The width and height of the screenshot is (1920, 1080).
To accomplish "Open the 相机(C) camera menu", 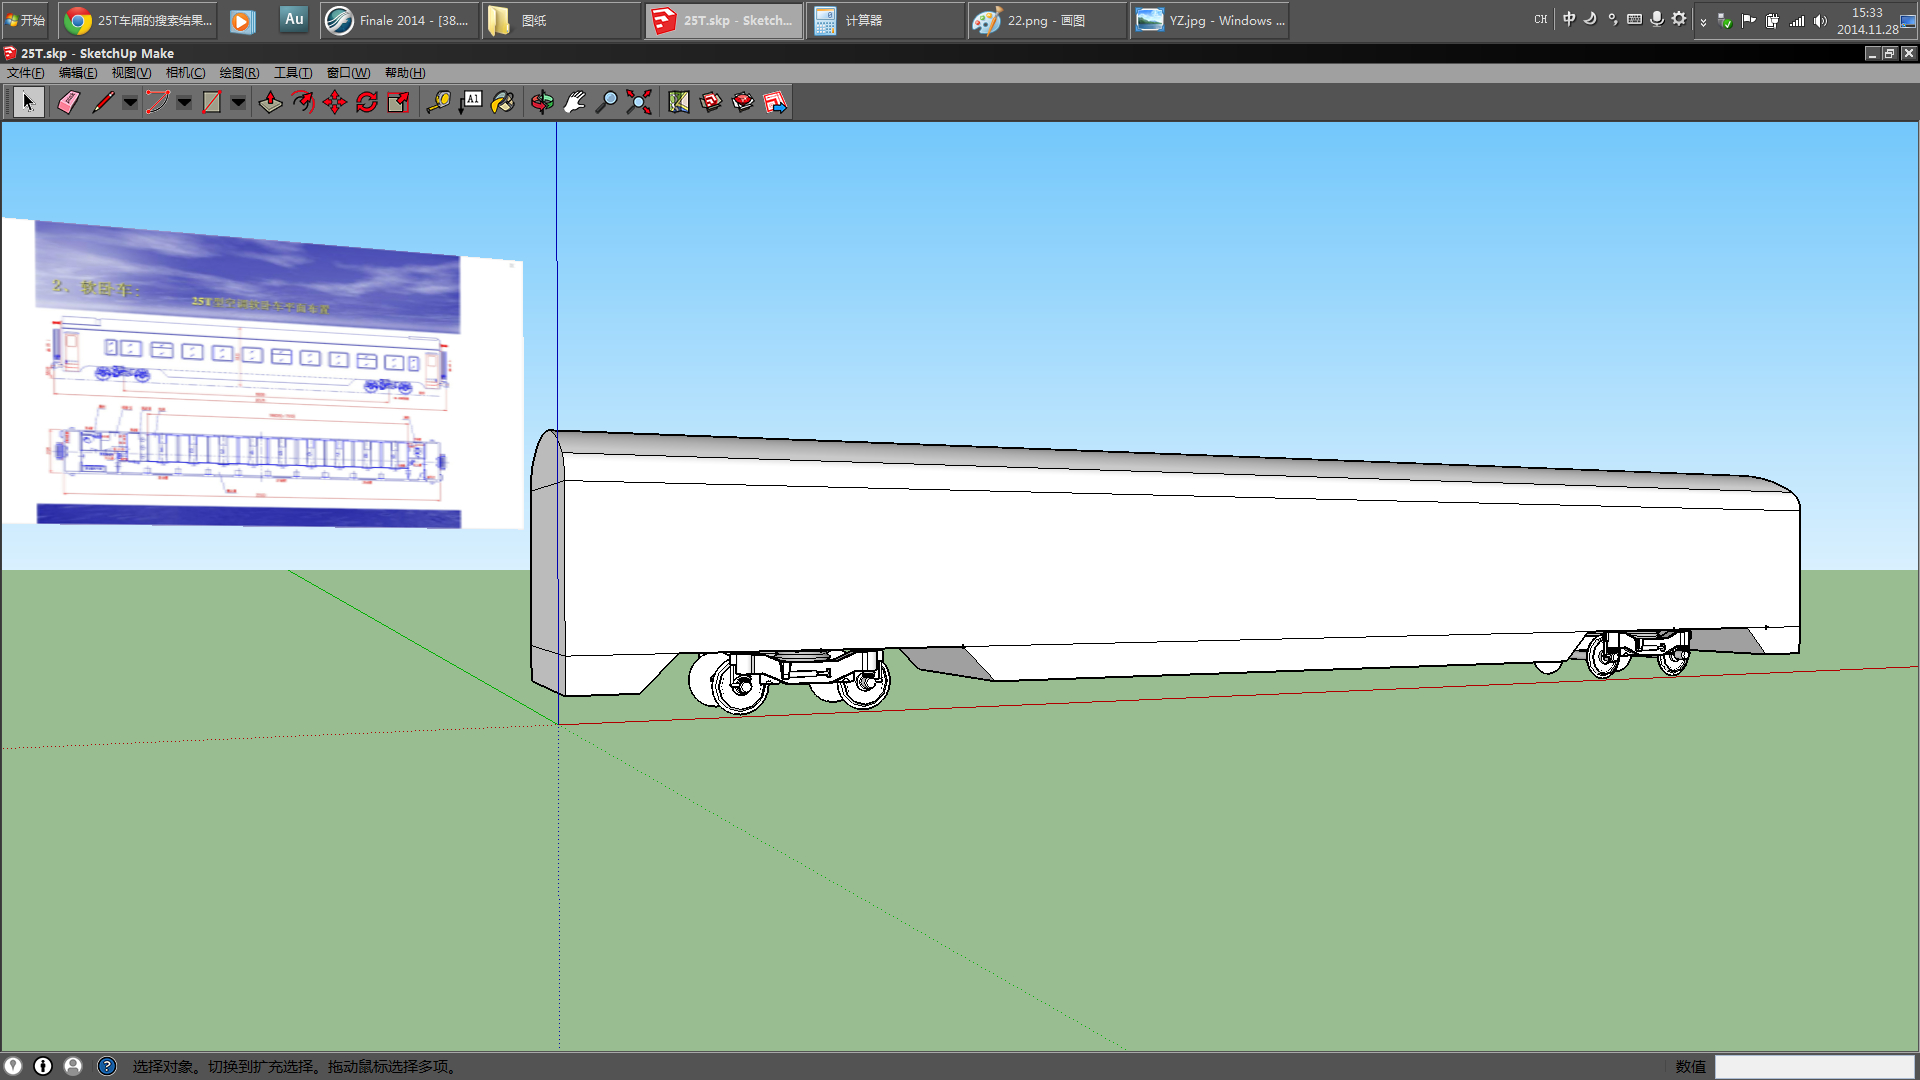I will point(185,73).
